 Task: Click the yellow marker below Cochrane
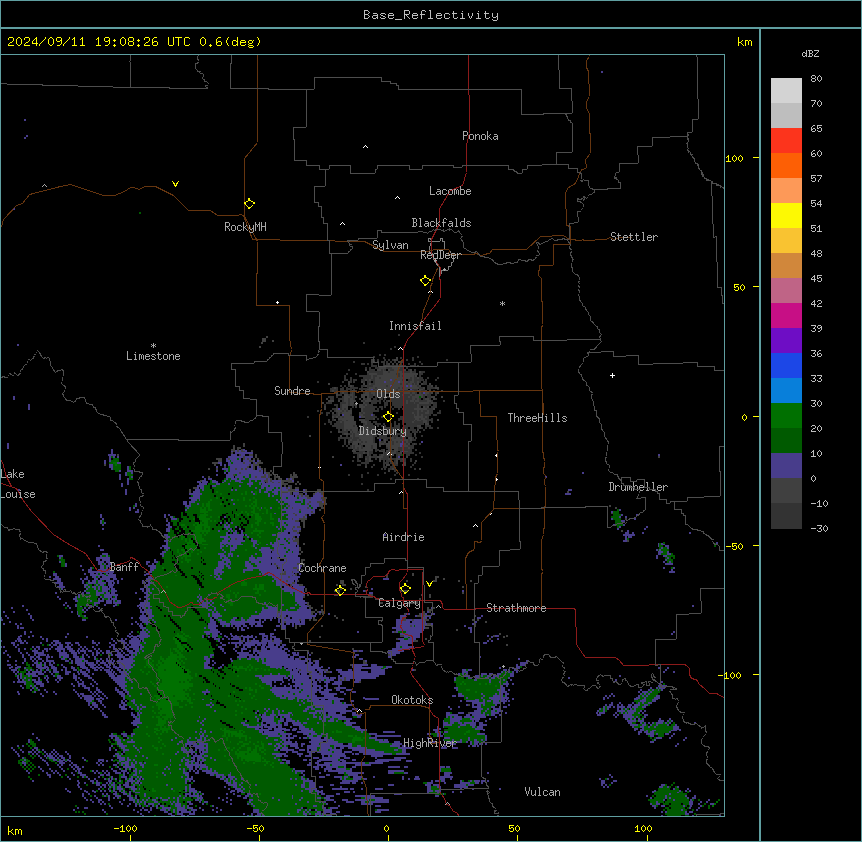click(340, 590)
